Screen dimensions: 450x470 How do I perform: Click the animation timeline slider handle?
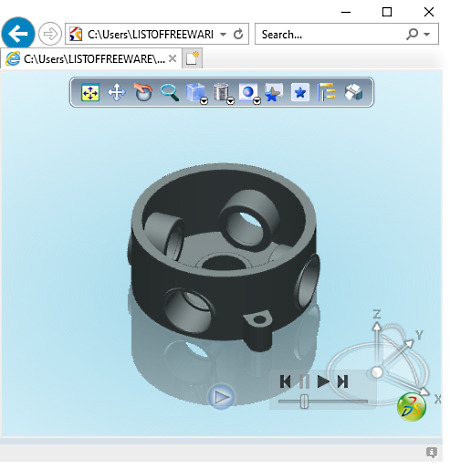pos(304,401)
